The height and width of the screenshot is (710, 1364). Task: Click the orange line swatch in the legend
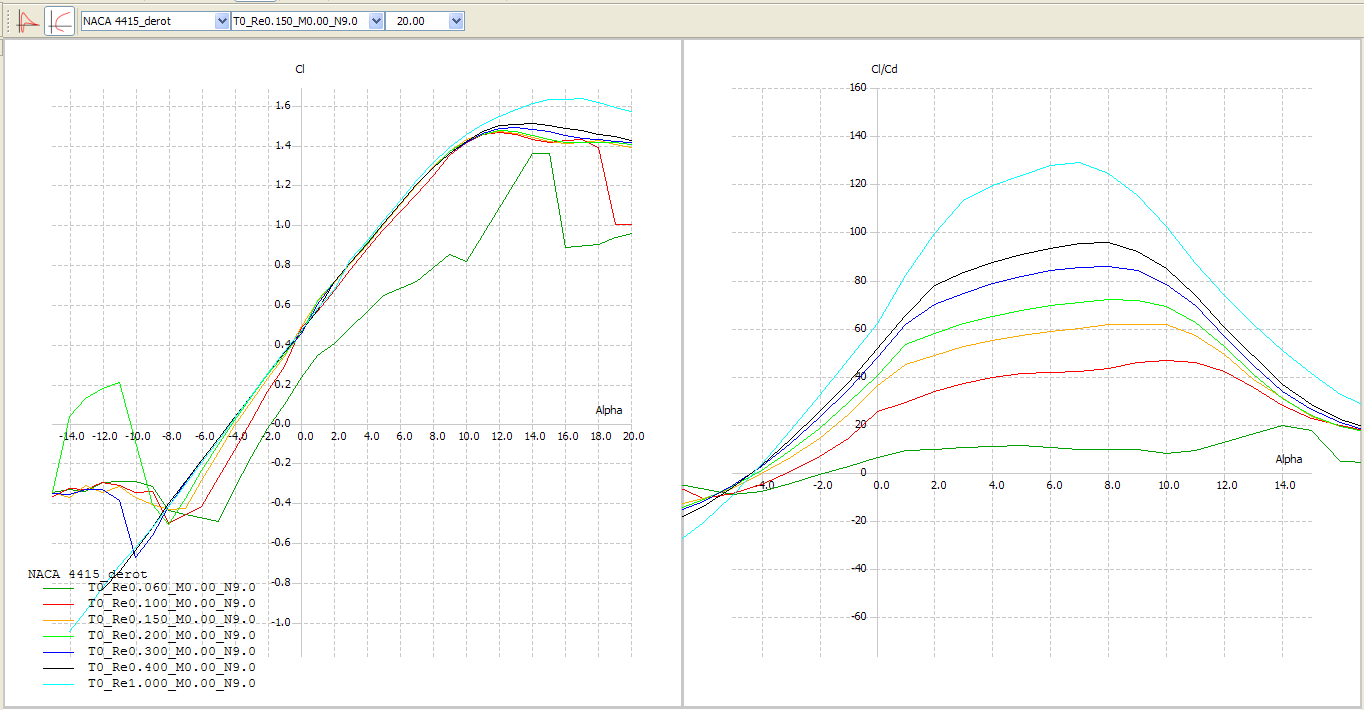click(58, 620)
